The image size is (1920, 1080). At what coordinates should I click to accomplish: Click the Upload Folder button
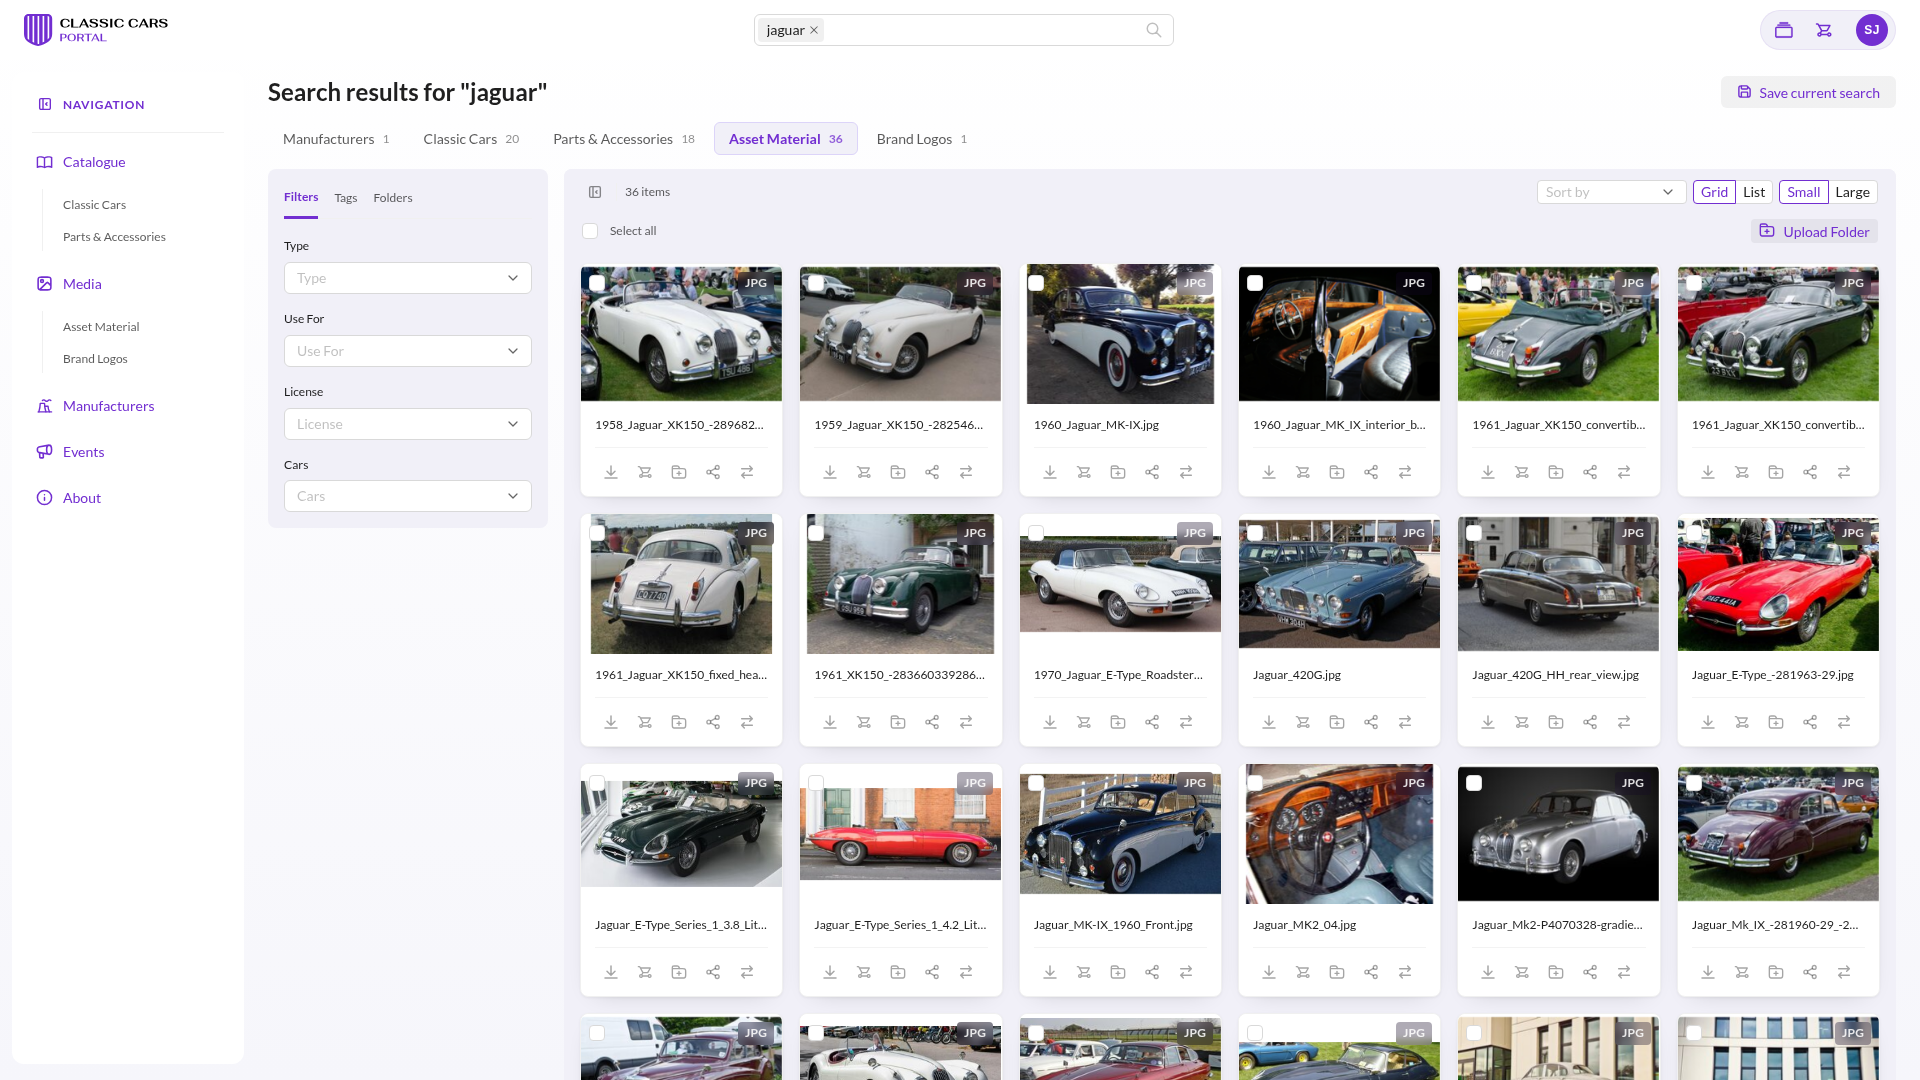(1814, 231)
